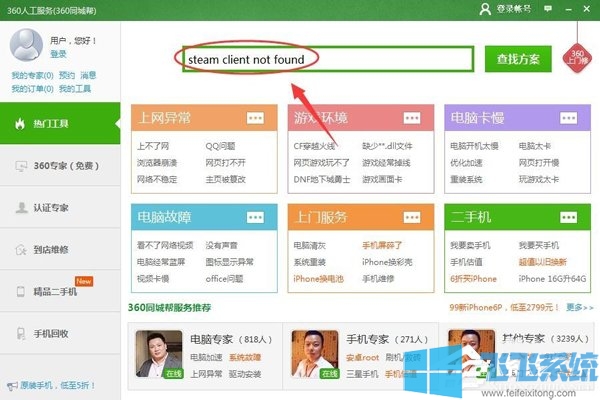Click the shop icon beside 到店维修
Image resolution: width=600 pixels, height=400 pixels.
point(20,250)
